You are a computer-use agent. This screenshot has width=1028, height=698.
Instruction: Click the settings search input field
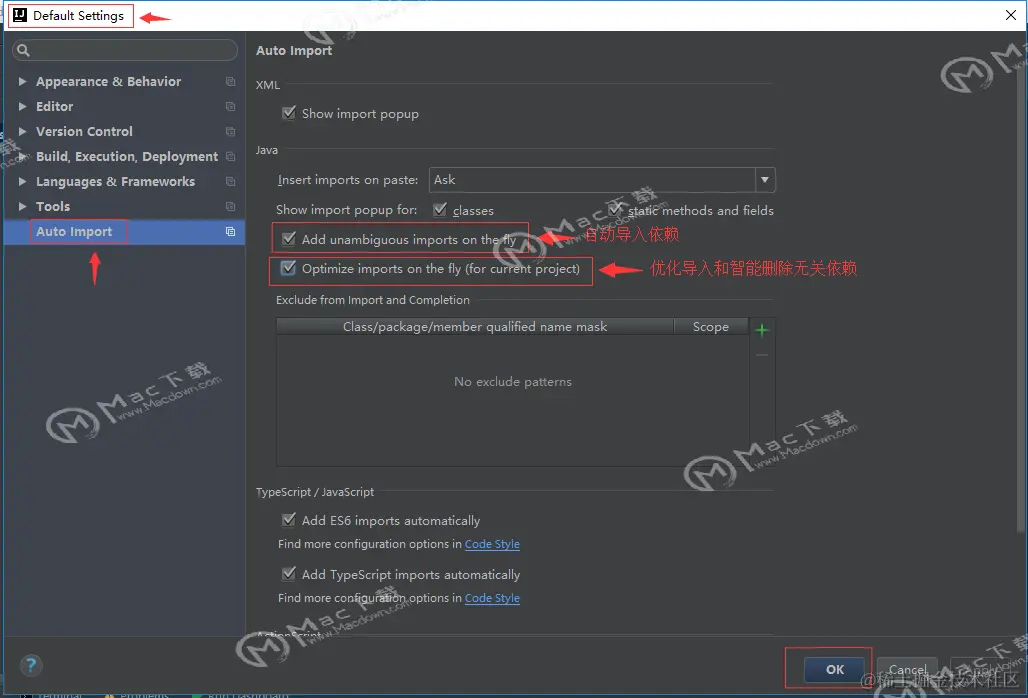click(x=125, y=50)
